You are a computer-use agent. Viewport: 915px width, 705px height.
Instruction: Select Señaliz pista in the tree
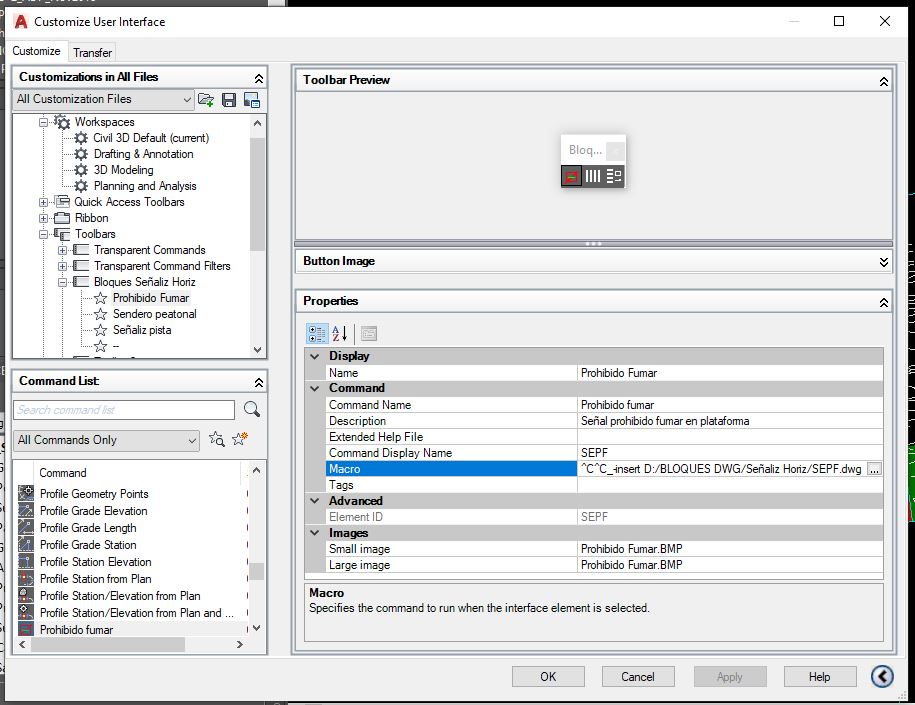point(142,330)
